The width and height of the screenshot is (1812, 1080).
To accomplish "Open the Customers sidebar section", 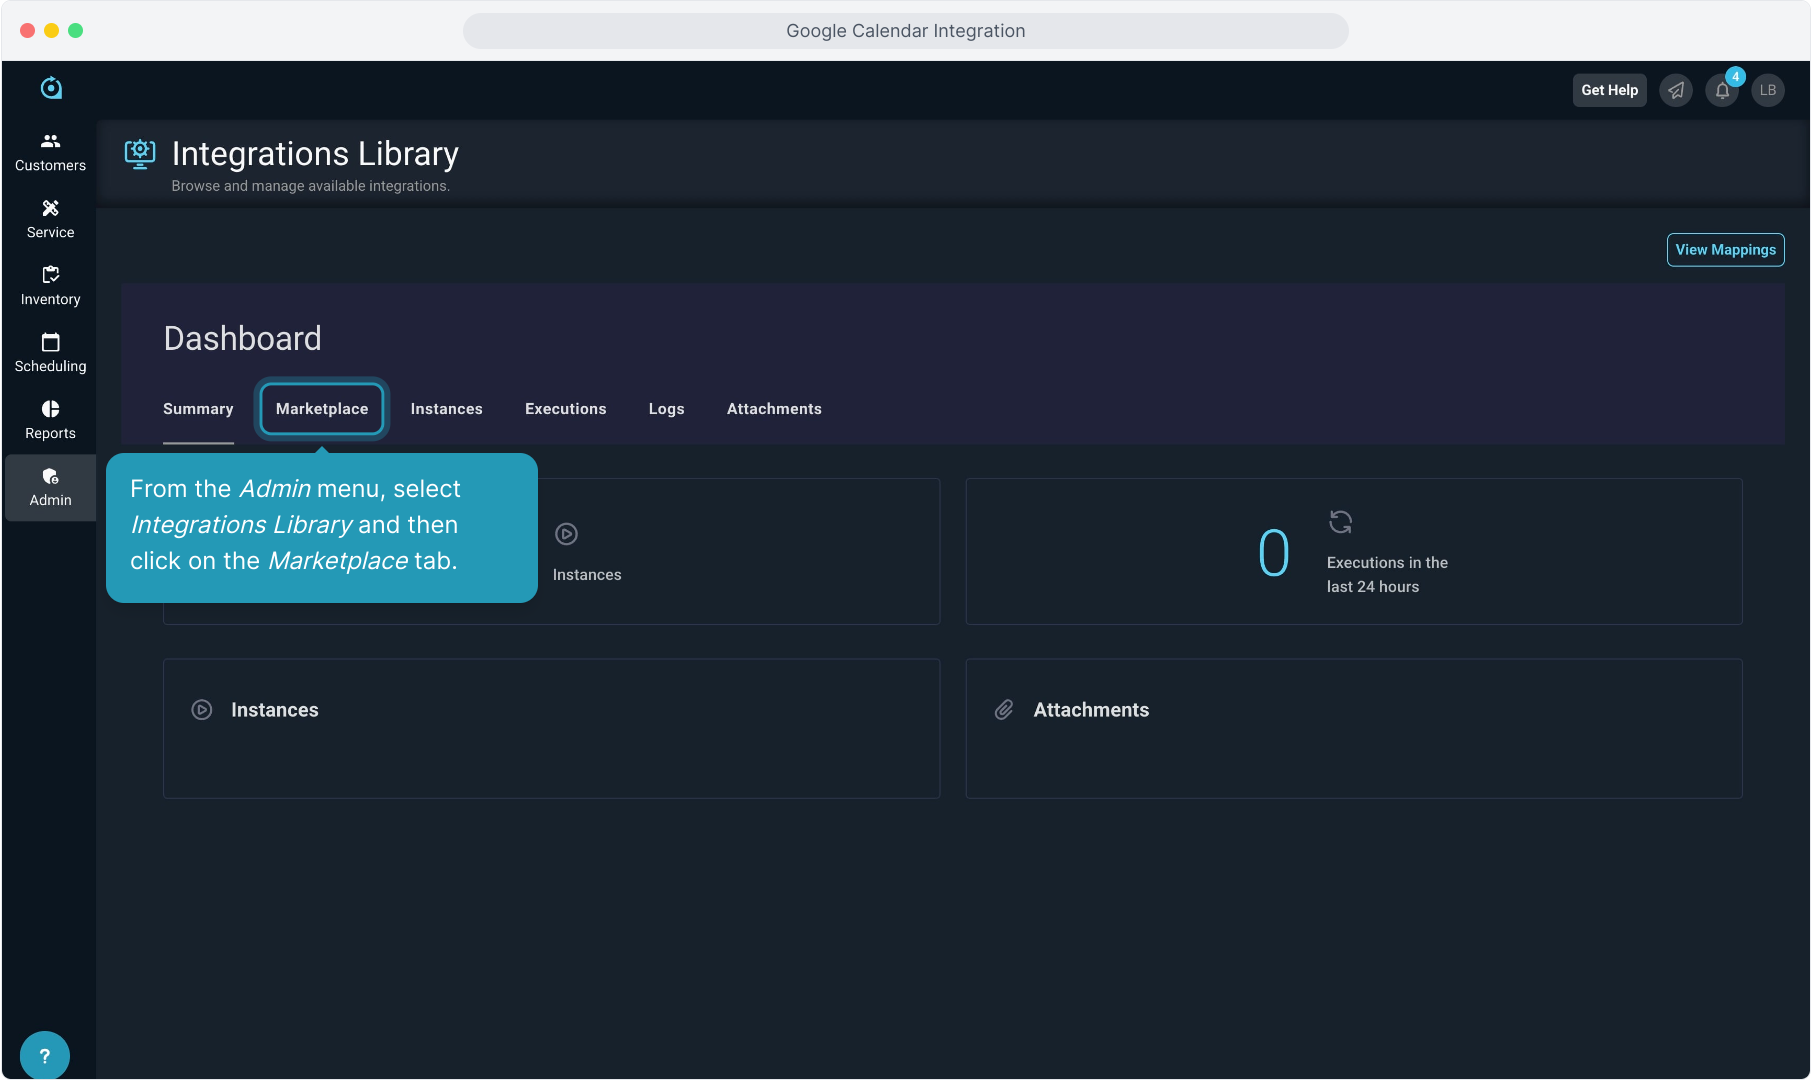I will click(x=50, y=152).
